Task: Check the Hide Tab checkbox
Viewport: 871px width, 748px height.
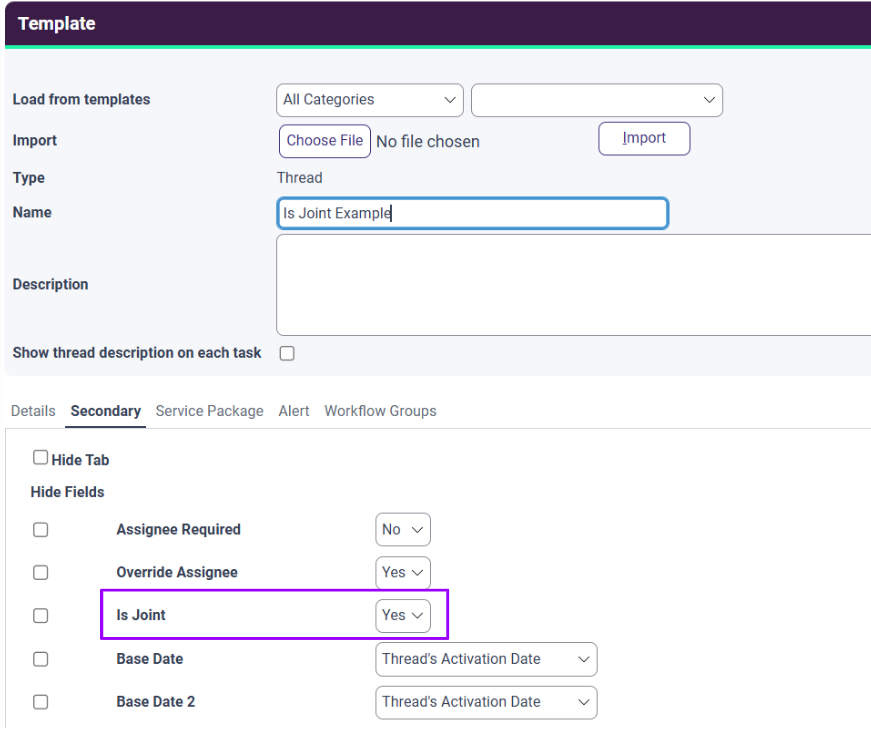Action: coord(41,458)
